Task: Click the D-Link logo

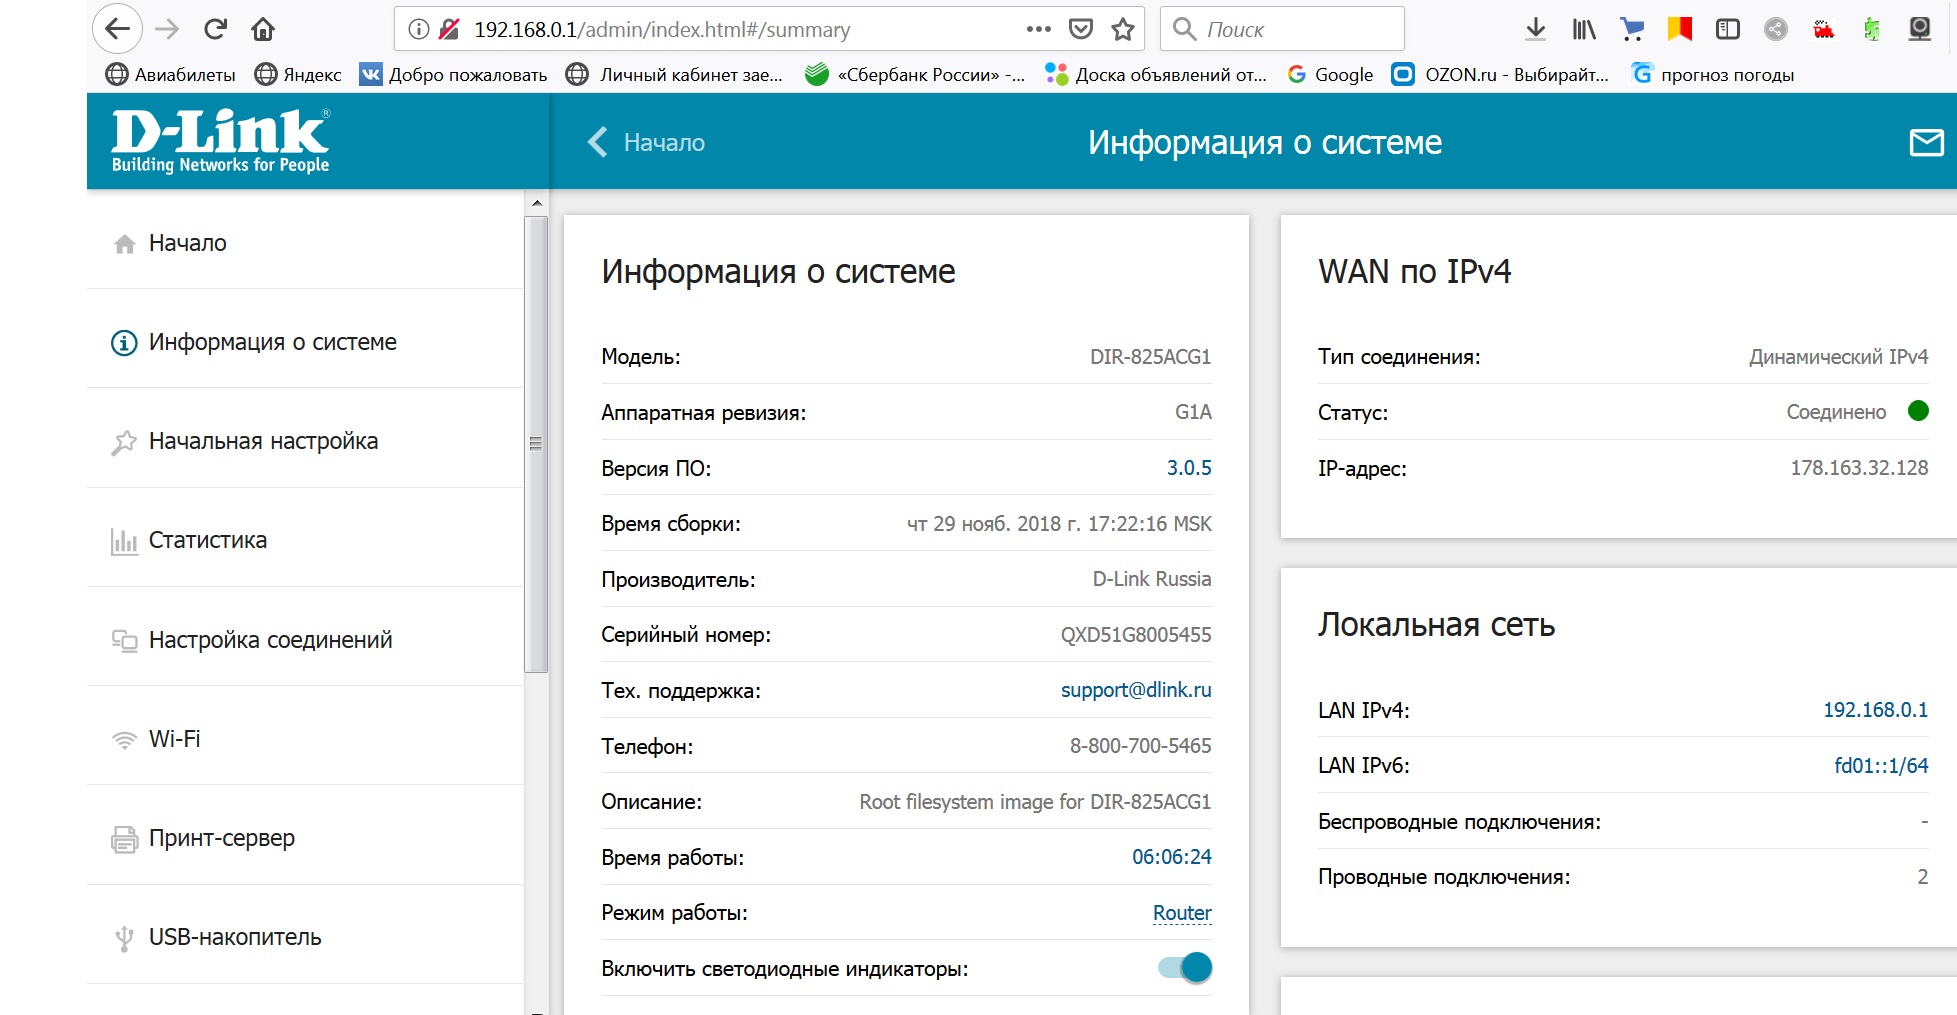Action: [x=220, y=141]
